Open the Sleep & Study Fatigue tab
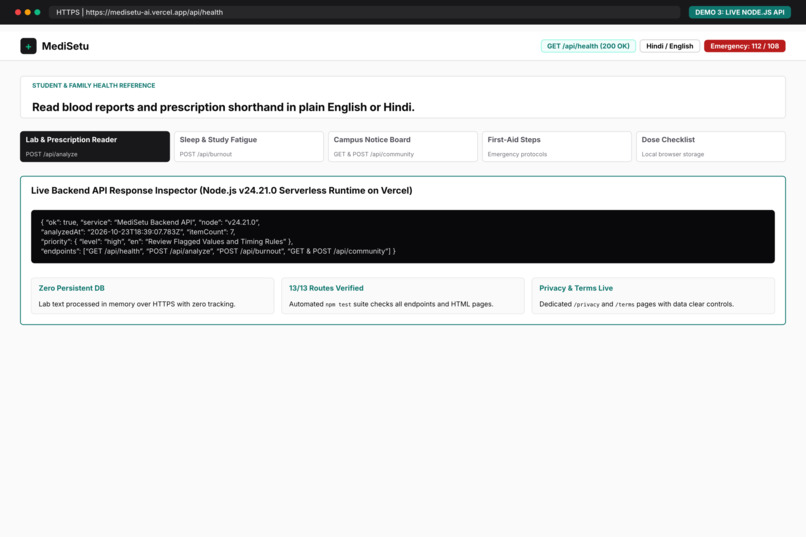The image size is (806, 537). (249, 146)
